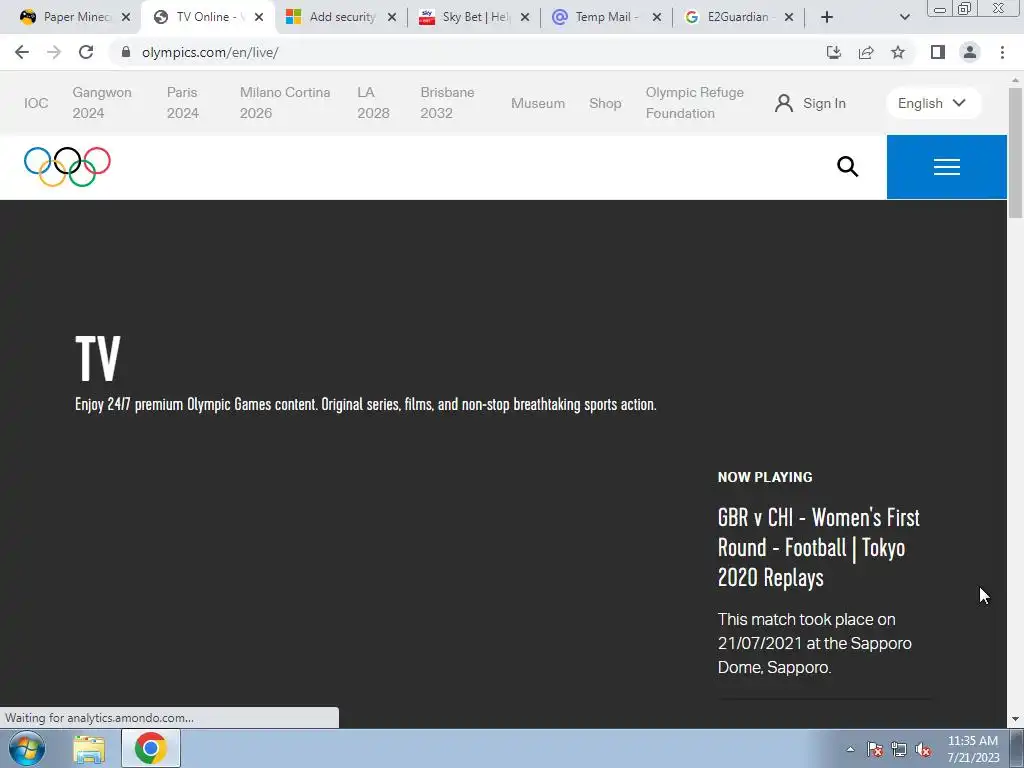Open the Museum link
The width and height of the screenshot is (1024, 768).
pos(537,103)
